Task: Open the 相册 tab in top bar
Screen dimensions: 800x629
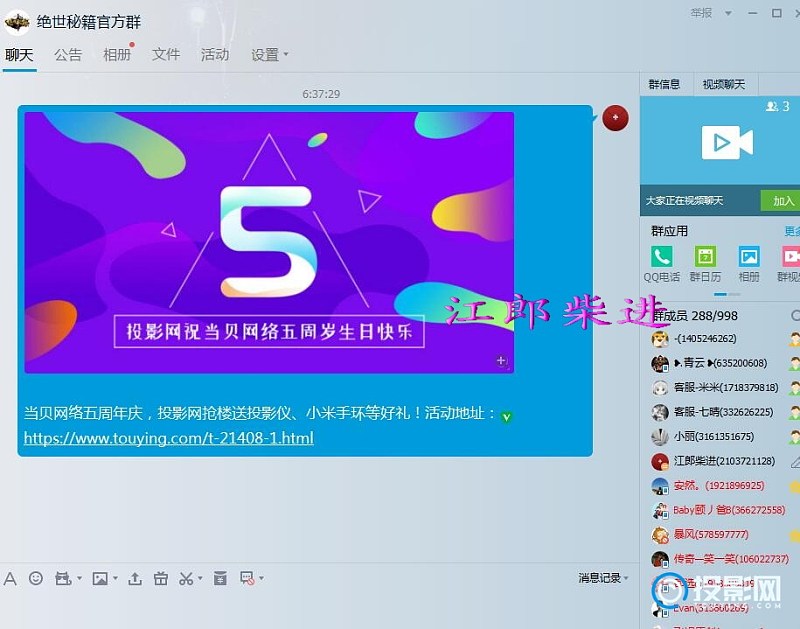Action: (x=117, y=54)
